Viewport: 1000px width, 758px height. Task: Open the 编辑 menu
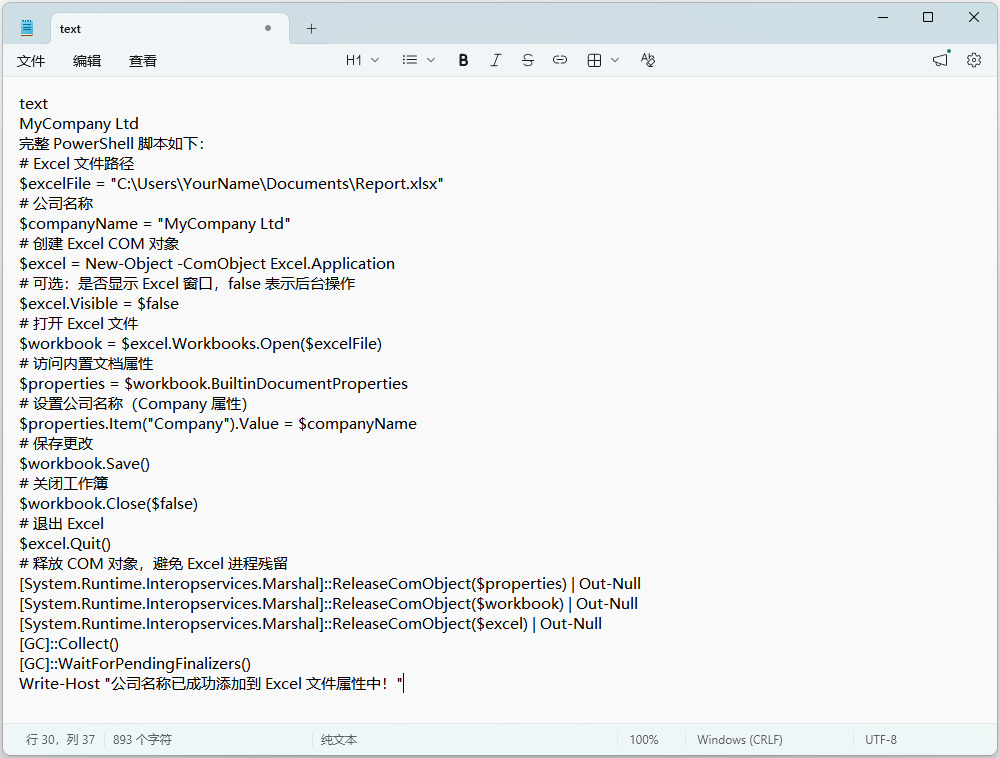point(87,61)
